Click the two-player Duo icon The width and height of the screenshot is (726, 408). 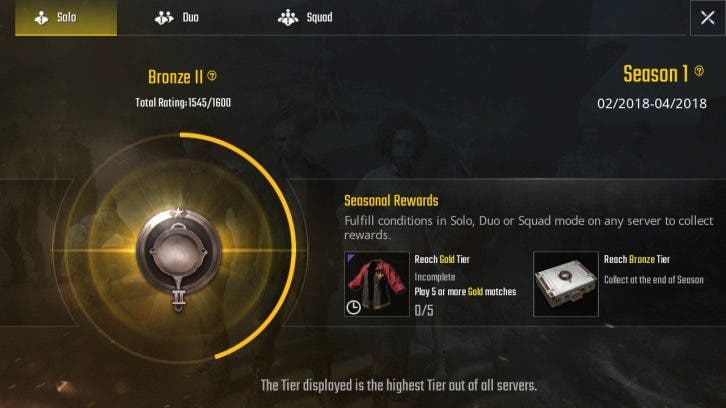164,18
